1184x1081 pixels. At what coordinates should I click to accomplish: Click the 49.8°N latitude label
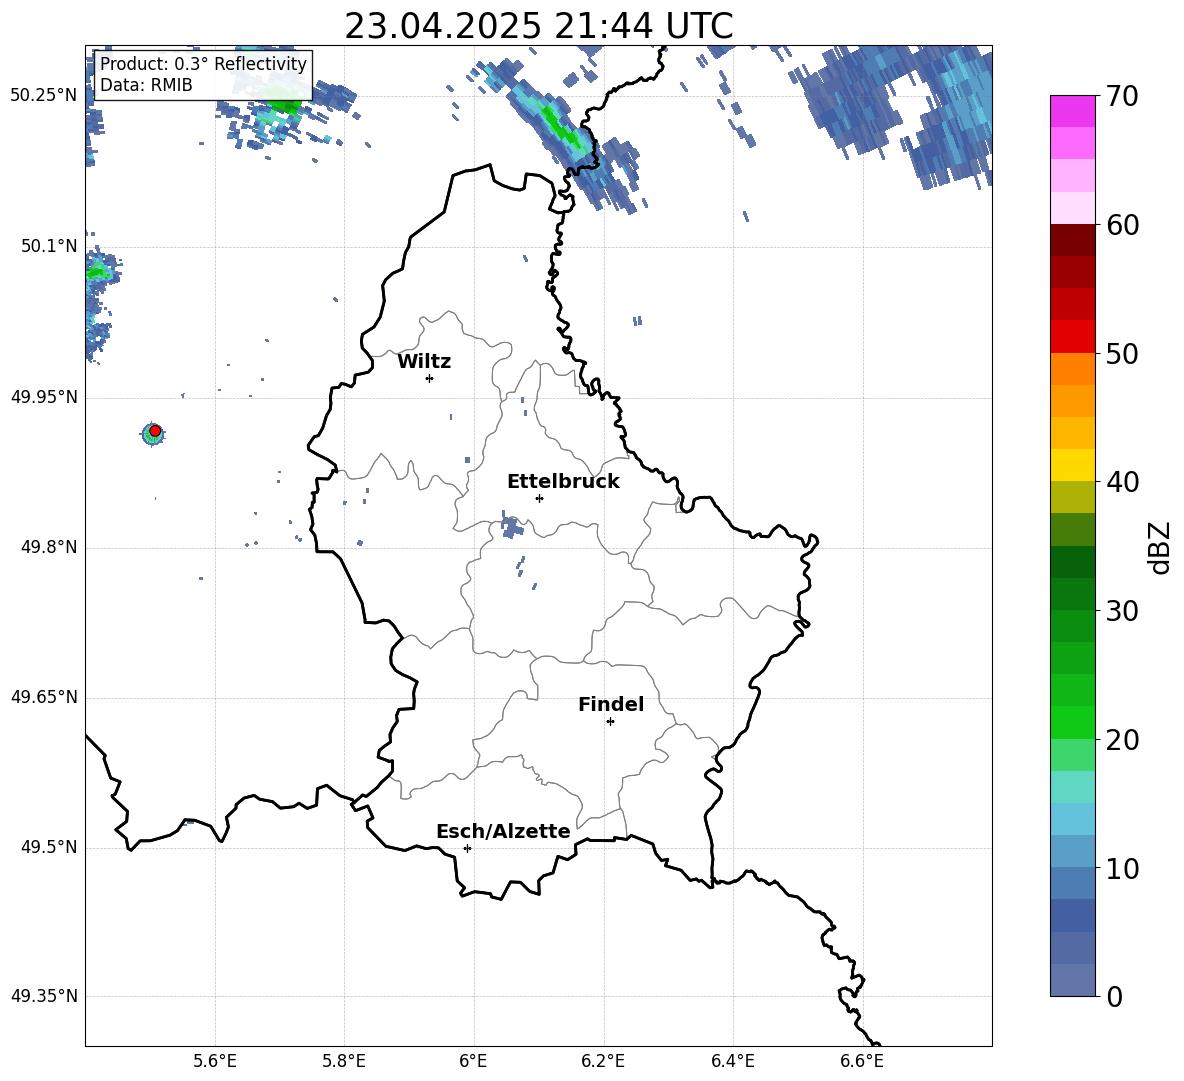[x=49, y=547]
